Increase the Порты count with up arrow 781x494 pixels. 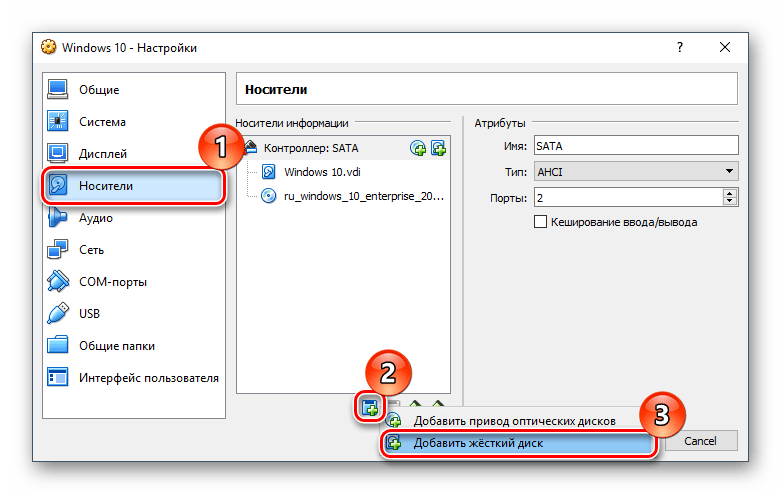tap(730, 194)
